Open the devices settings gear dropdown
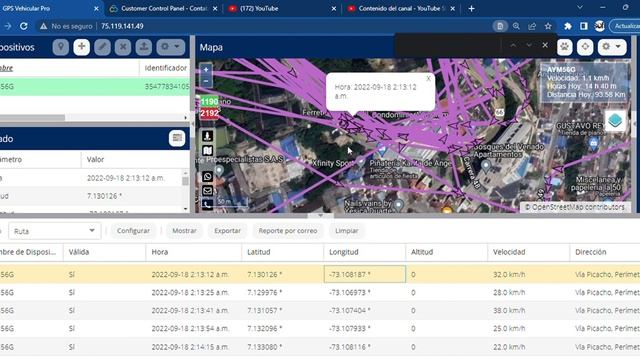 (170, 47)
